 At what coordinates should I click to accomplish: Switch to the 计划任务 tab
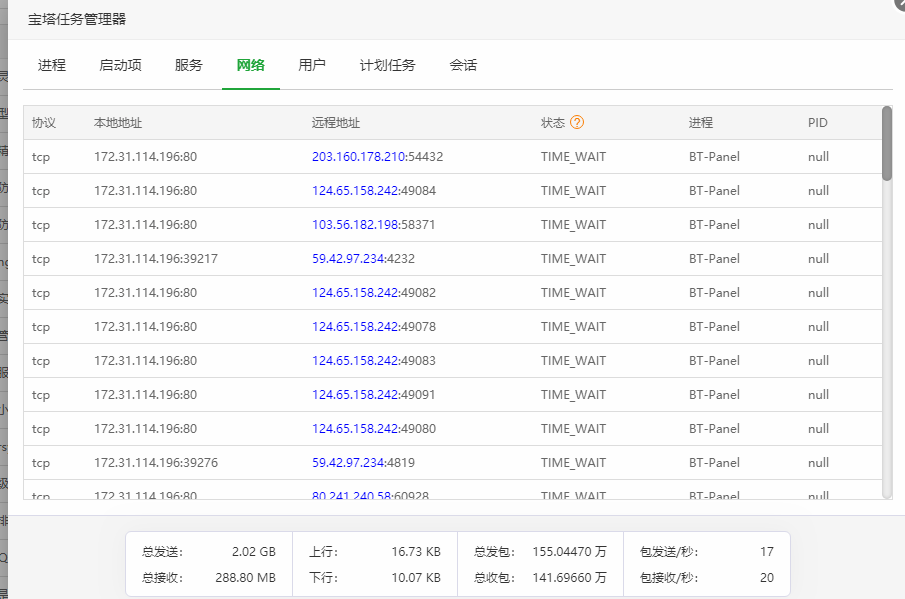pyautogui.click(x=387, y=65)
